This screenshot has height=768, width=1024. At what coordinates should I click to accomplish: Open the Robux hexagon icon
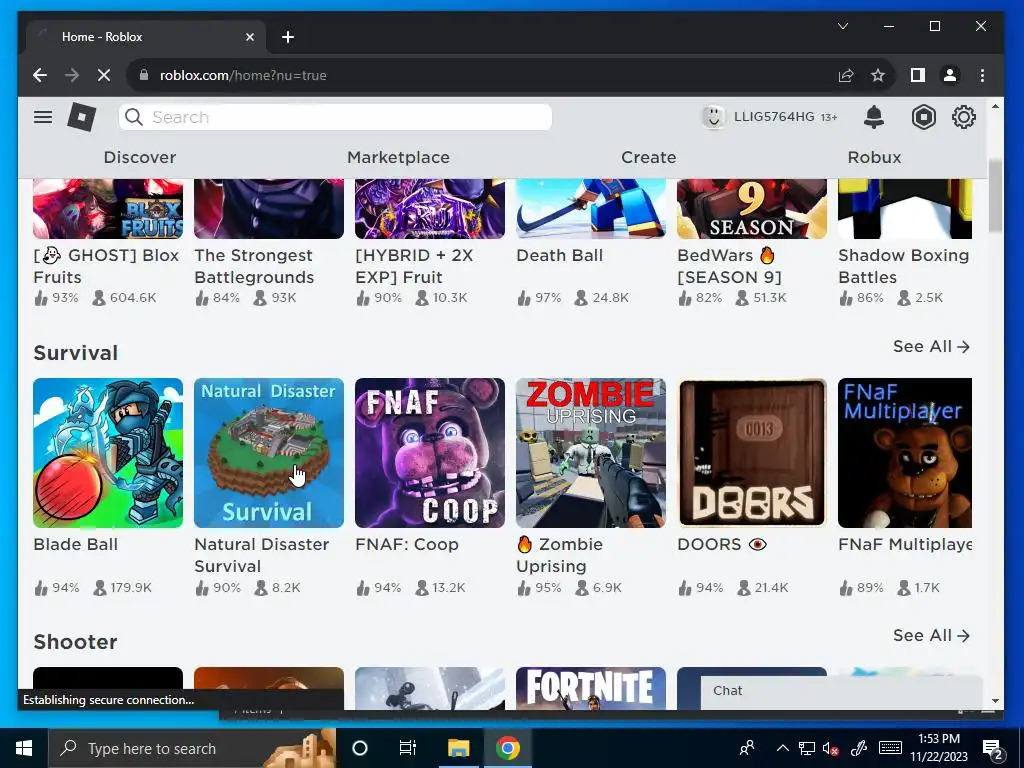tap(923, 117)
